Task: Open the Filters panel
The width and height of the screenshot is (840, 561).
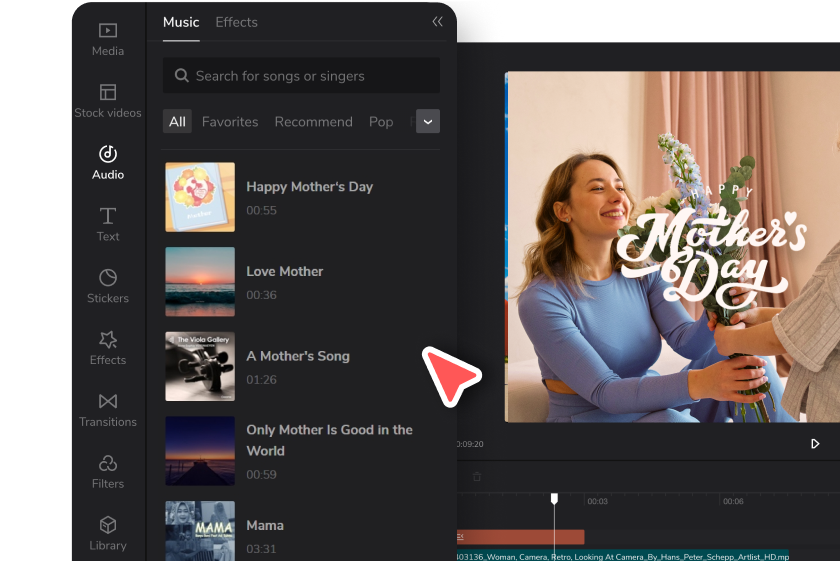Action: [x=108, y=472]
